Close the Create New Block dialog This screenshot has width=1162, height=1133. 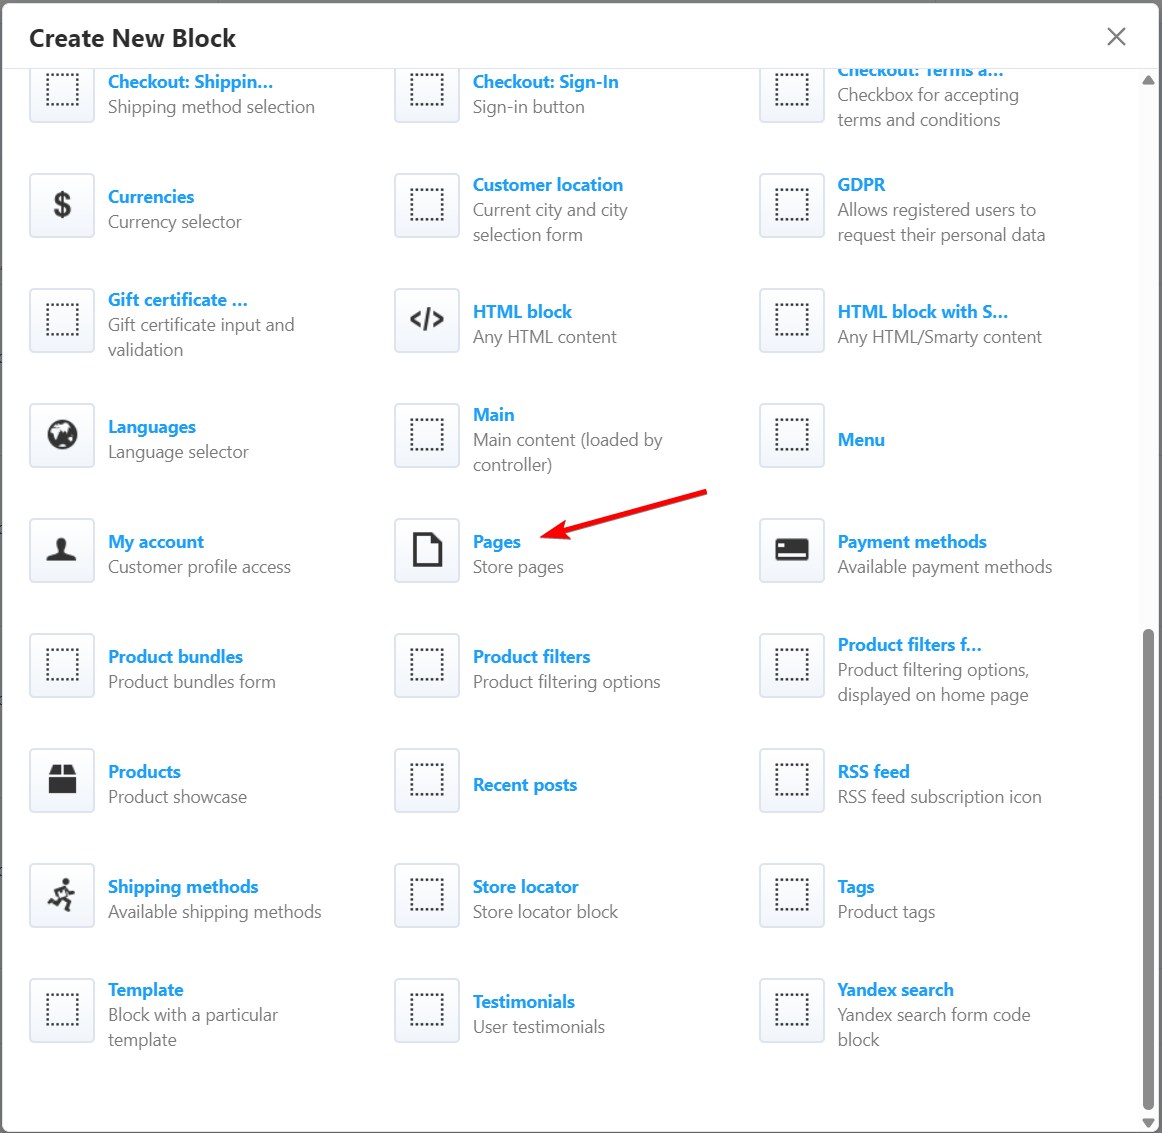(1116, 37)
